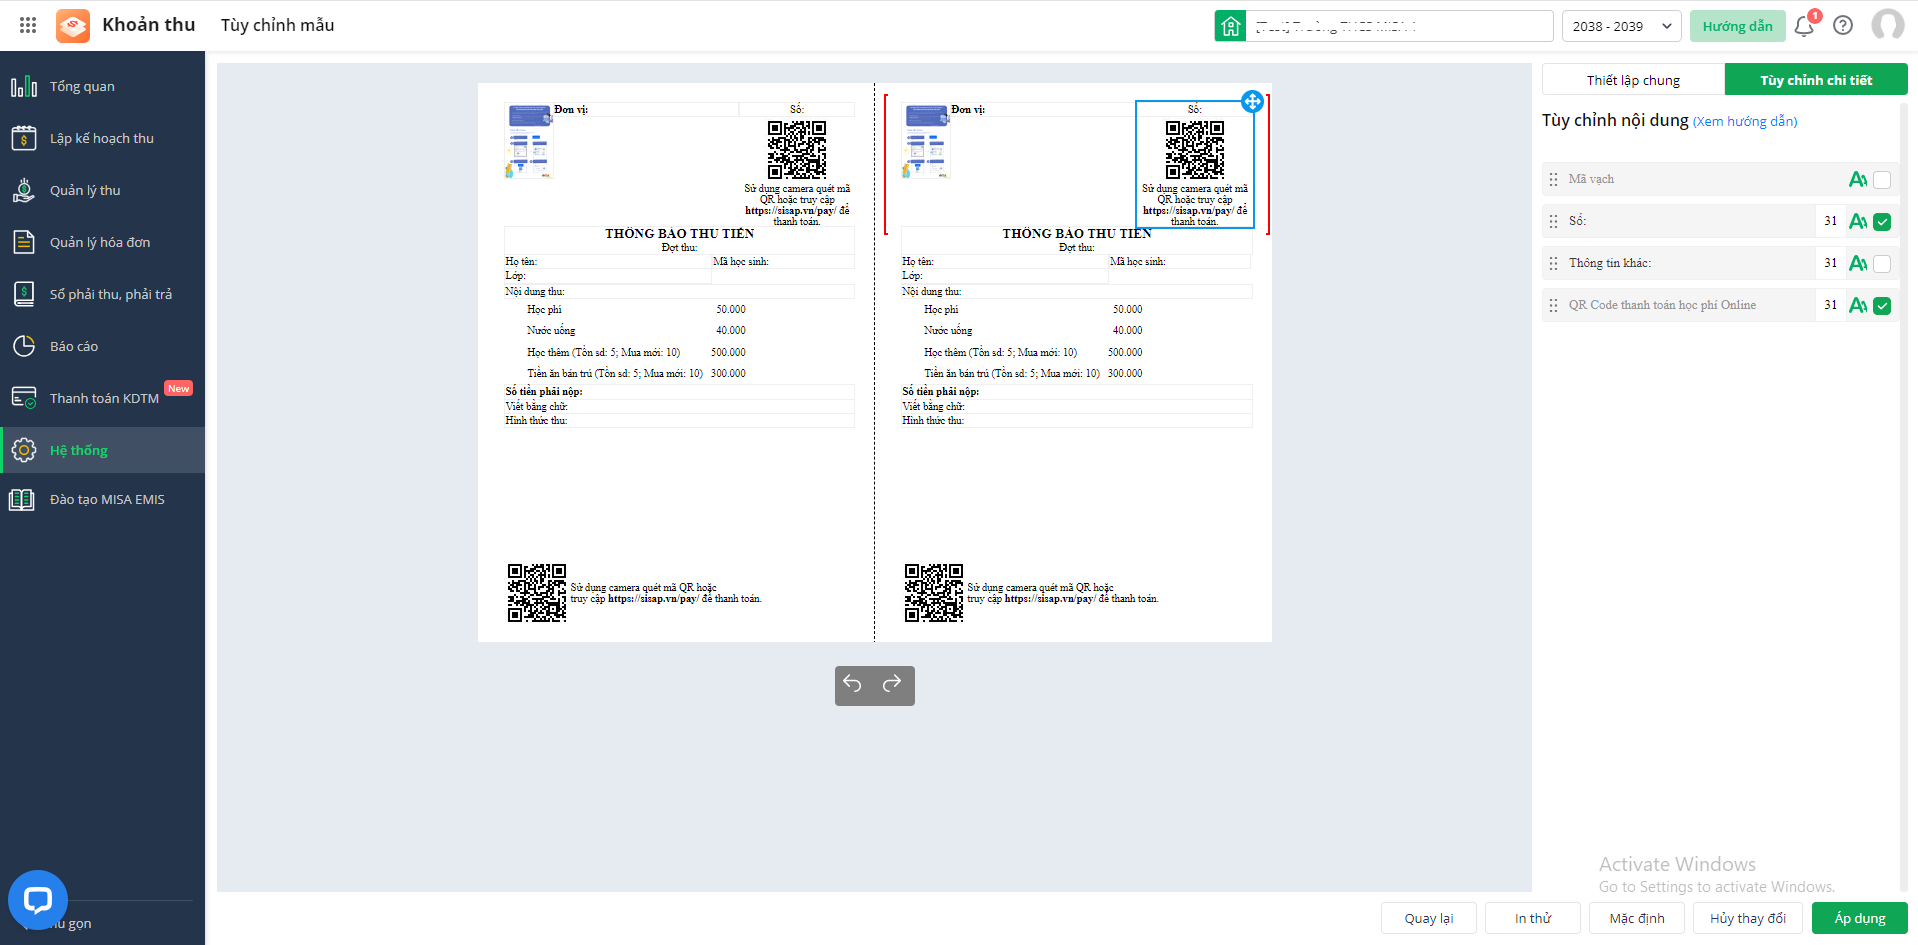Screen dimensions: 1918x945
Task: Click font size field of Thông tin khác
Action: tap(1830, 263)
